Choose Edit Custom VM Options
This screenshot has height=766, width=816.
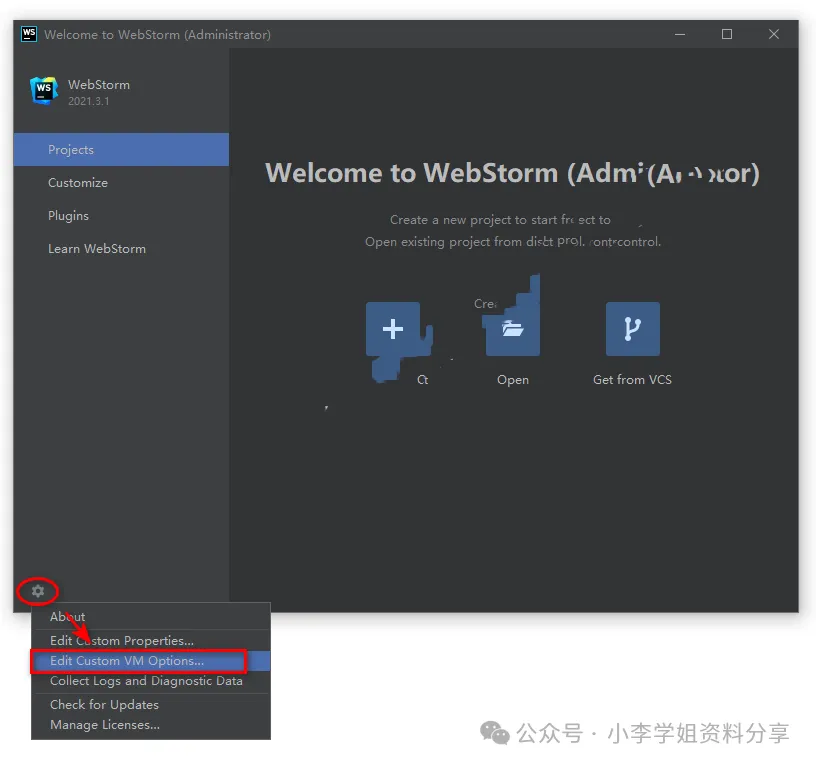coord(151,661)
